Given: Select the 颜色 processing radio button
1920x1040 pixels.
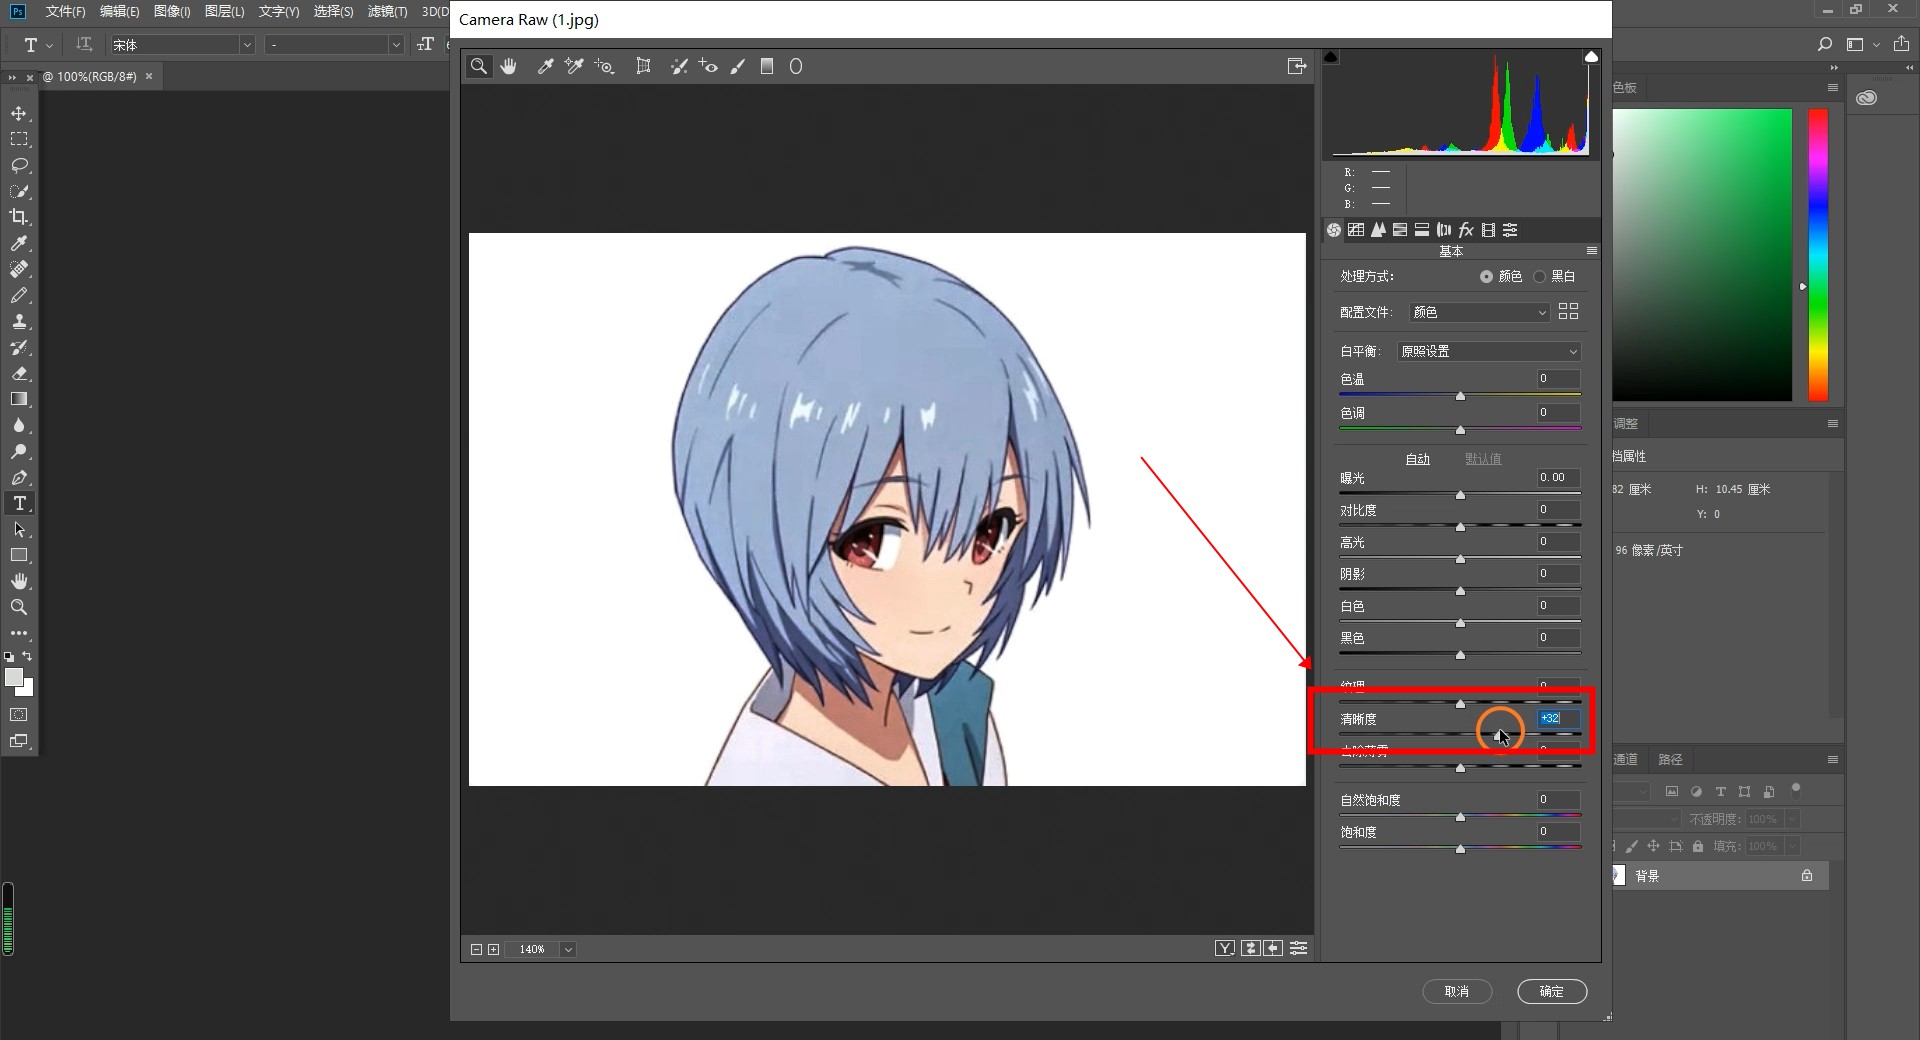Looking at the screenshot, I should click(1487, 276).
